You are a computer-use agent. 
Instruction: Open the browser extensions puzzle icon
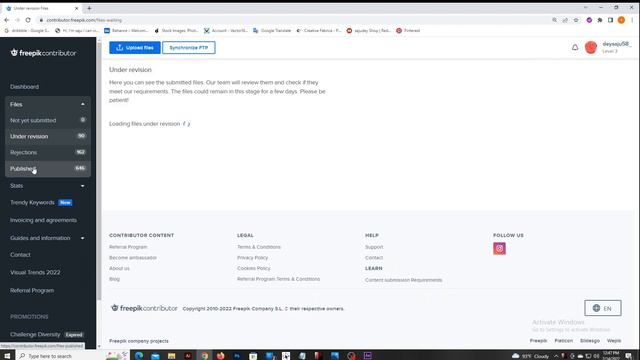600,20
